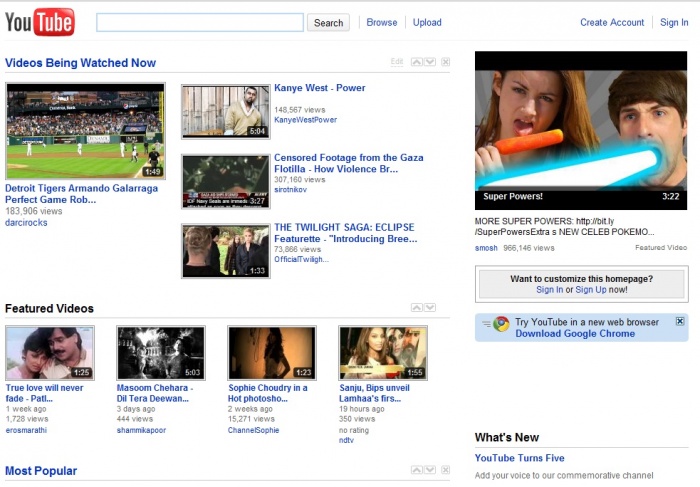Viewport: 700px width, 487px height.
Task: Visit smosh channel link
Action: 486,248
